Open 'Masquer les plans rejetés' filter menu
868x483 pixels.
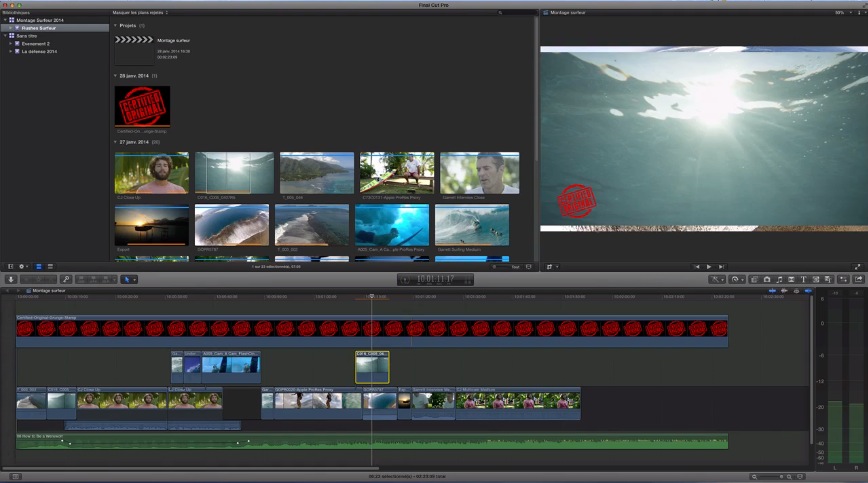click(141, 13)
